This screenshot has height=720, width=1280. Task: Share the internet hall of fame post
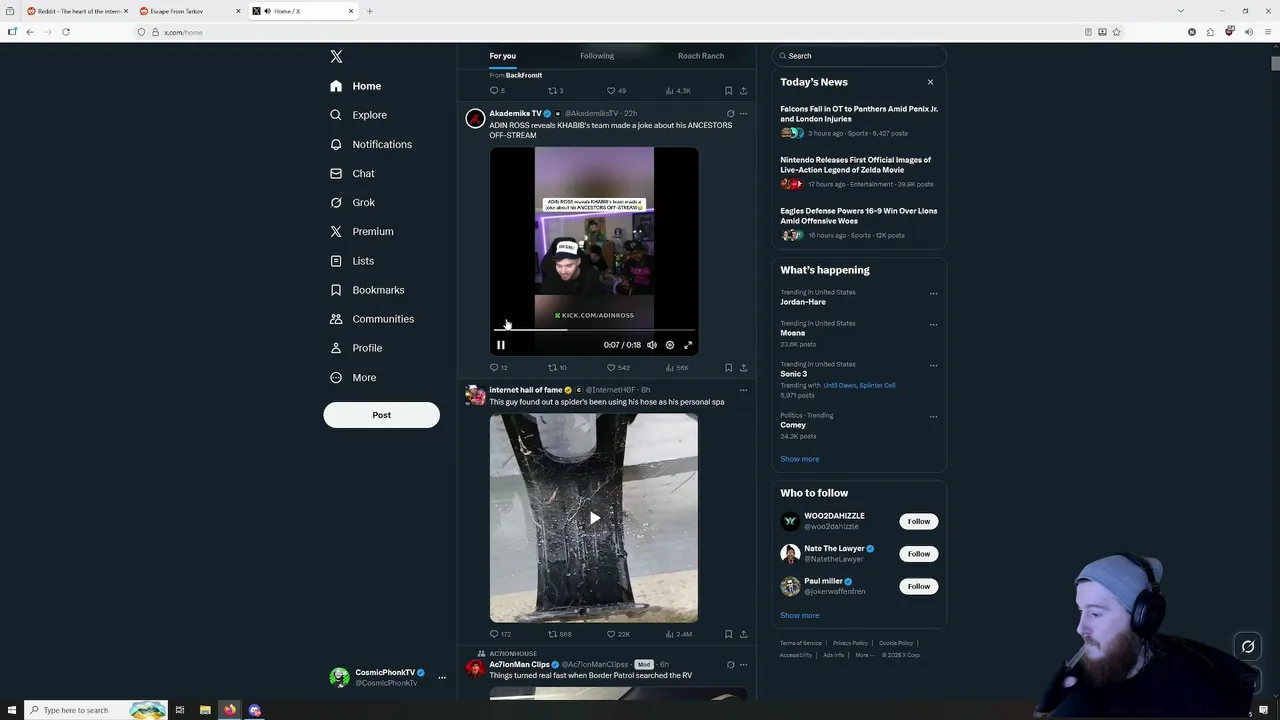coord(743,634)
